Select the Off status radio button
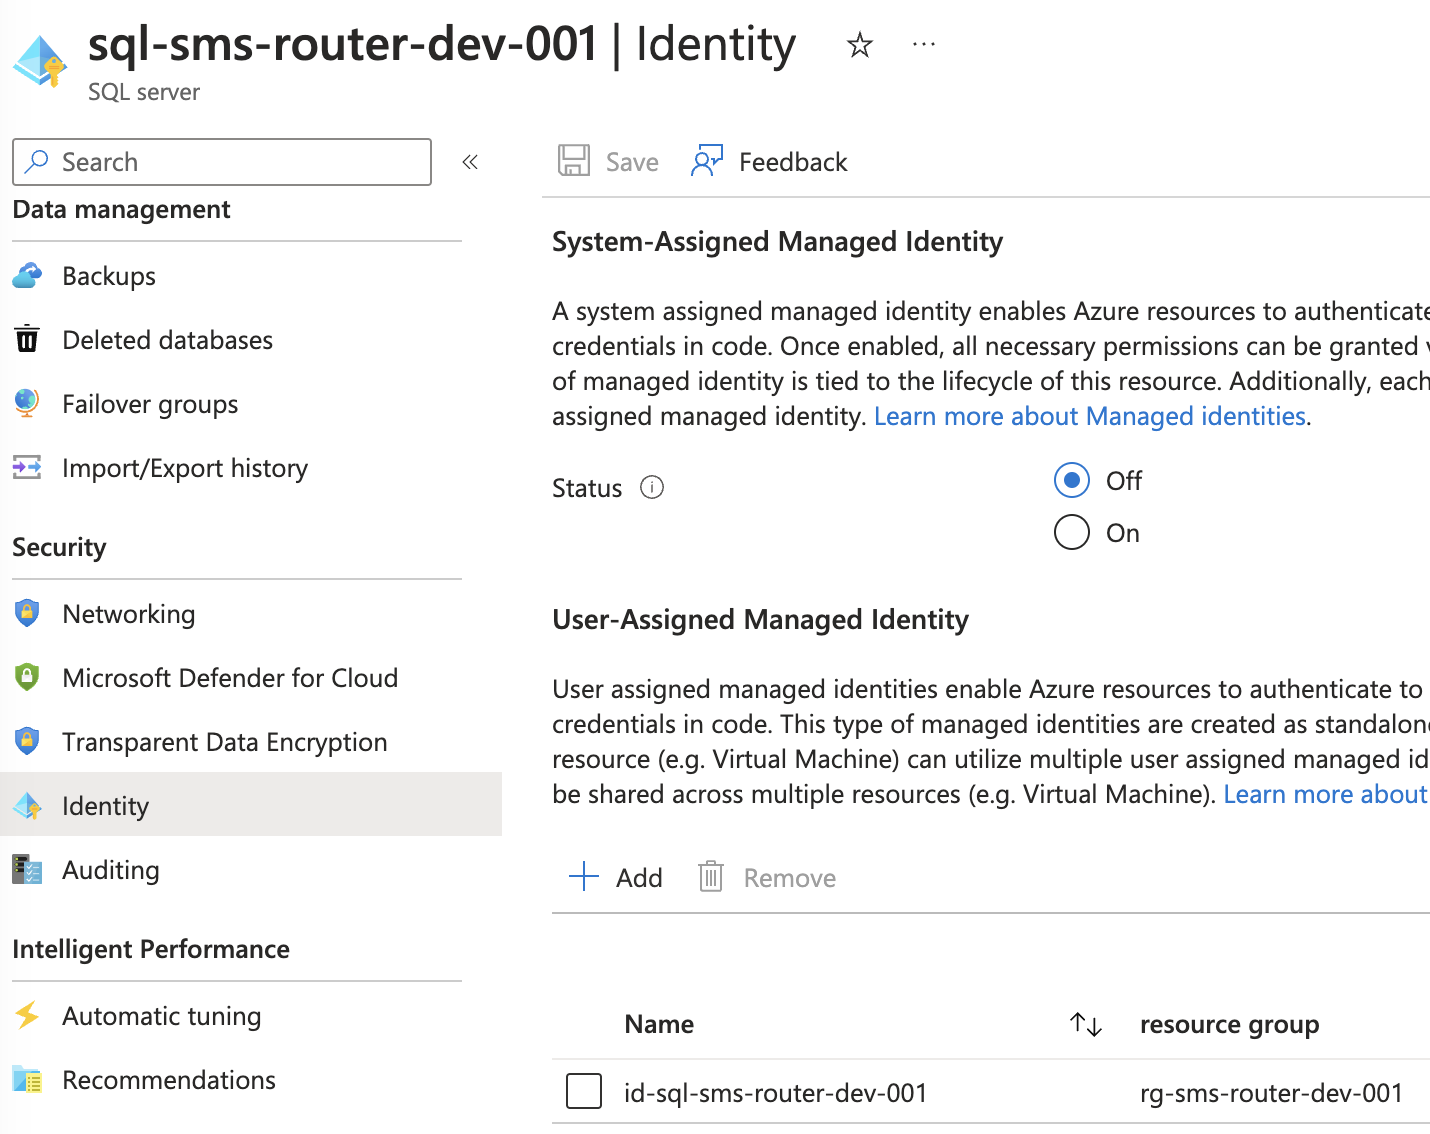Image resolution: width=1430 pixels, height=1134 pixels. [1071, 481]
